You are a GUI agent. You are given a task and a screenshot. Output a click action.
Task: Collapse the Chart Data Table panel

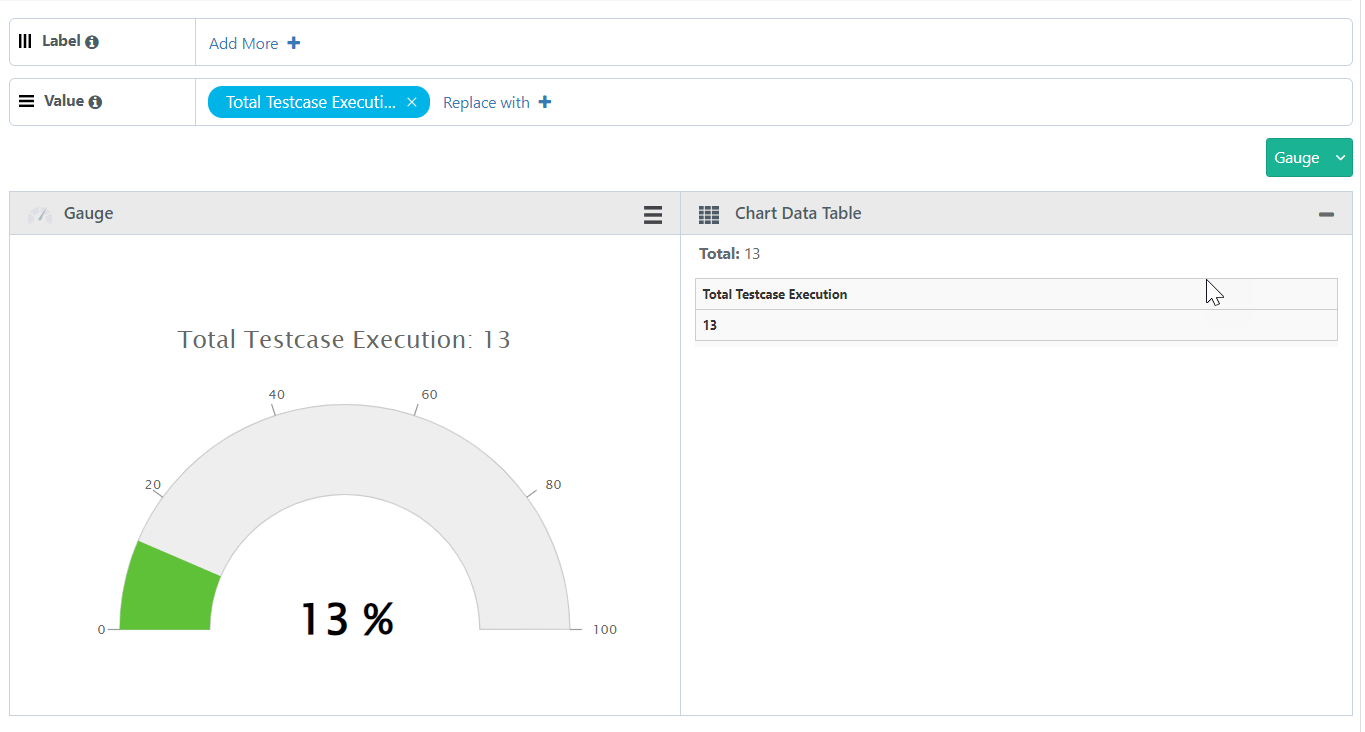(1326, 214)
